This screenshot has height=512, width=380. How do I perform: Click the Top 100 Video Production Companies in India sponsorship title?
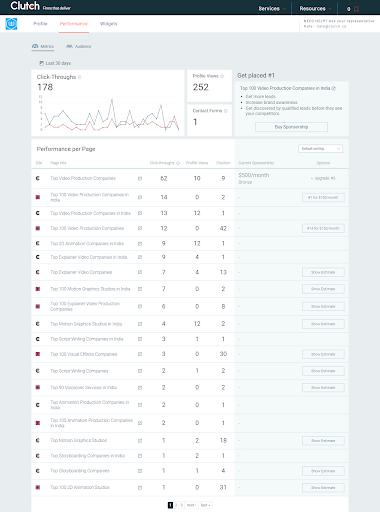coord(285,88)
